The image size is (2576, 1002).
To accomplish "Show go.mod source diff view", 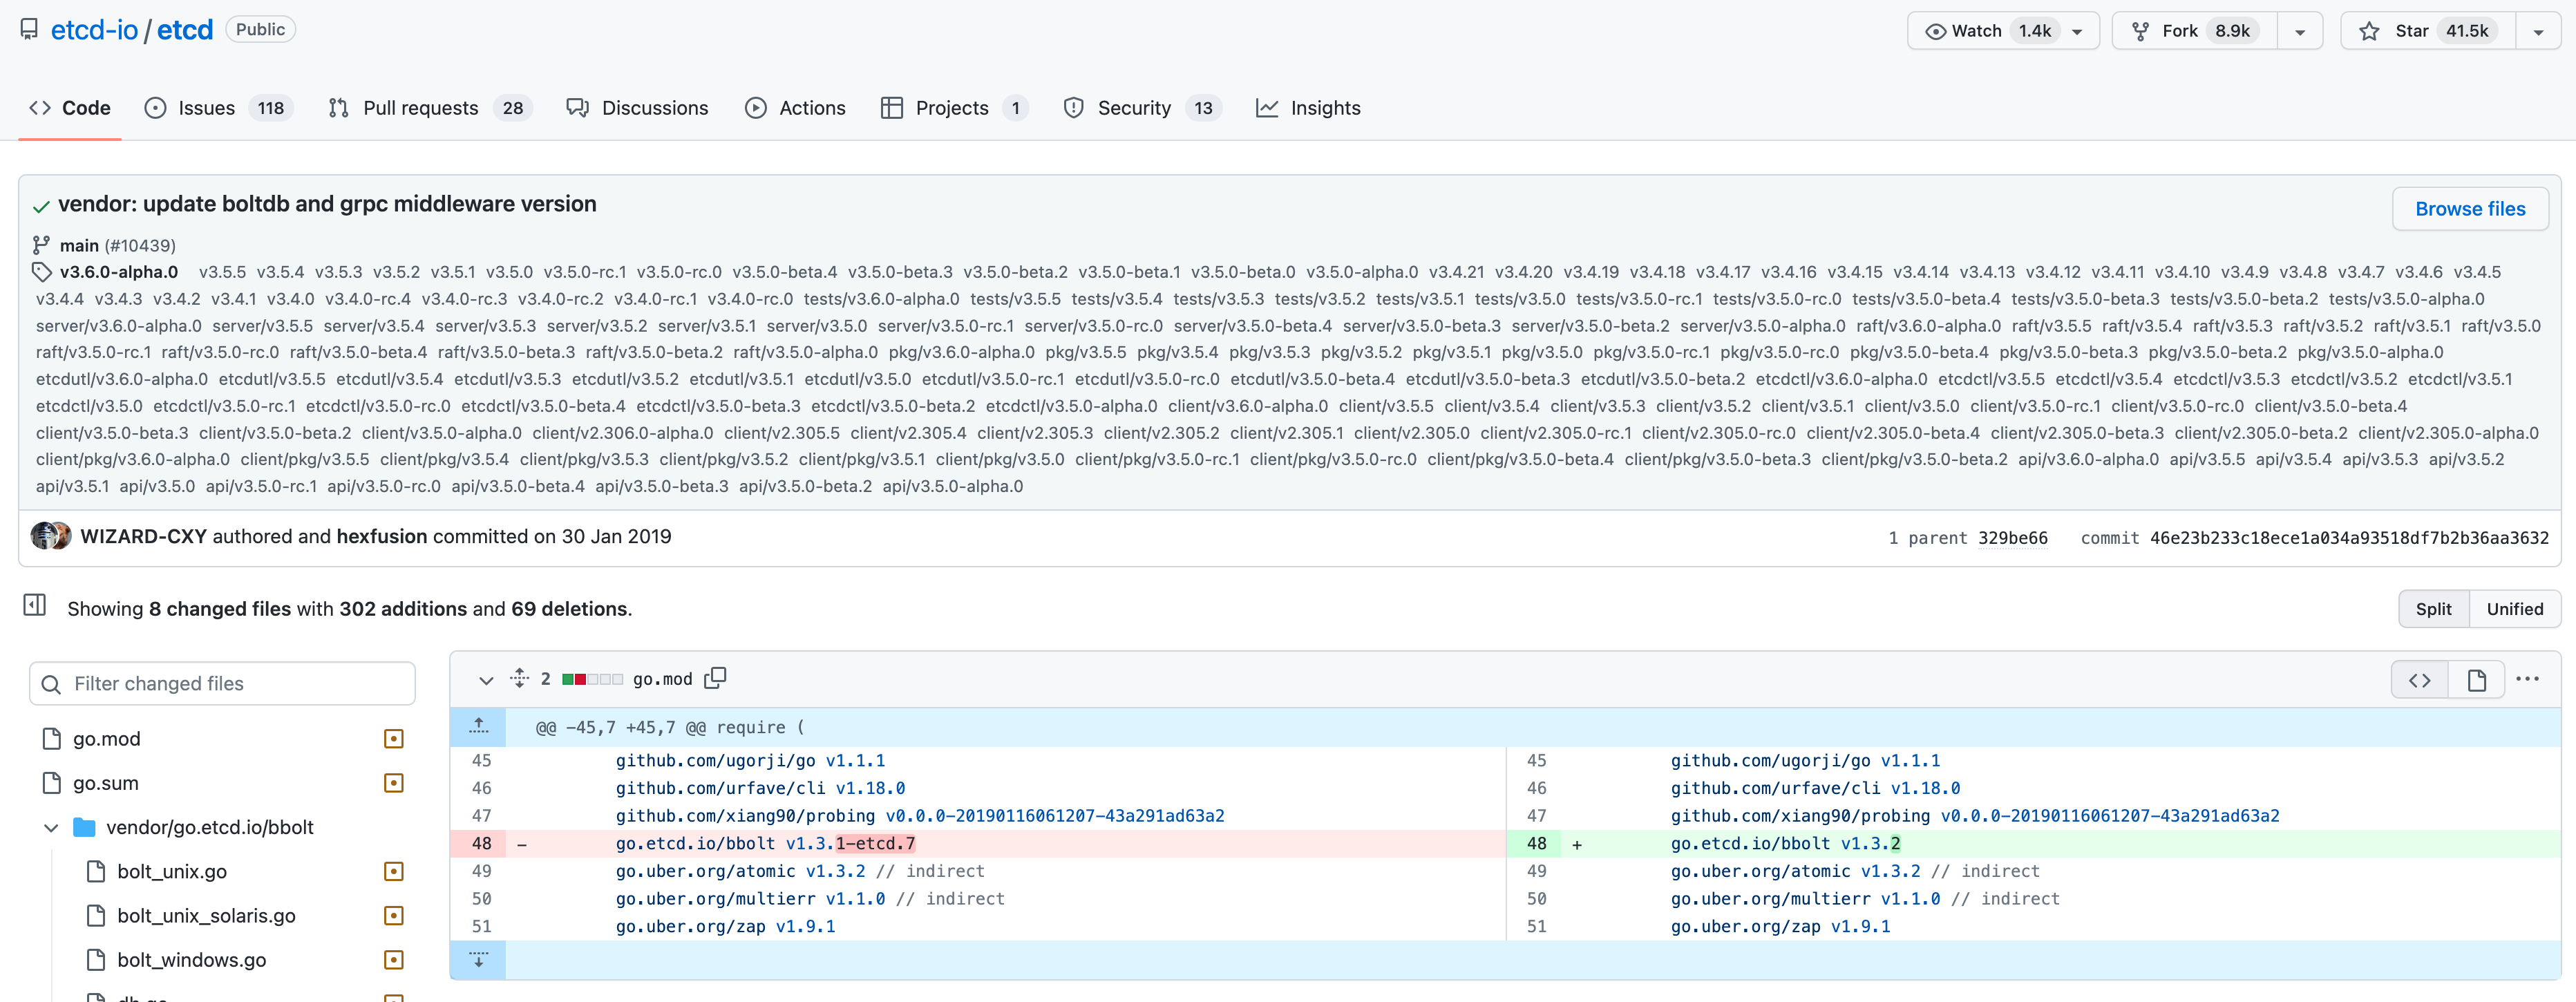I will tap(2419, 680).
